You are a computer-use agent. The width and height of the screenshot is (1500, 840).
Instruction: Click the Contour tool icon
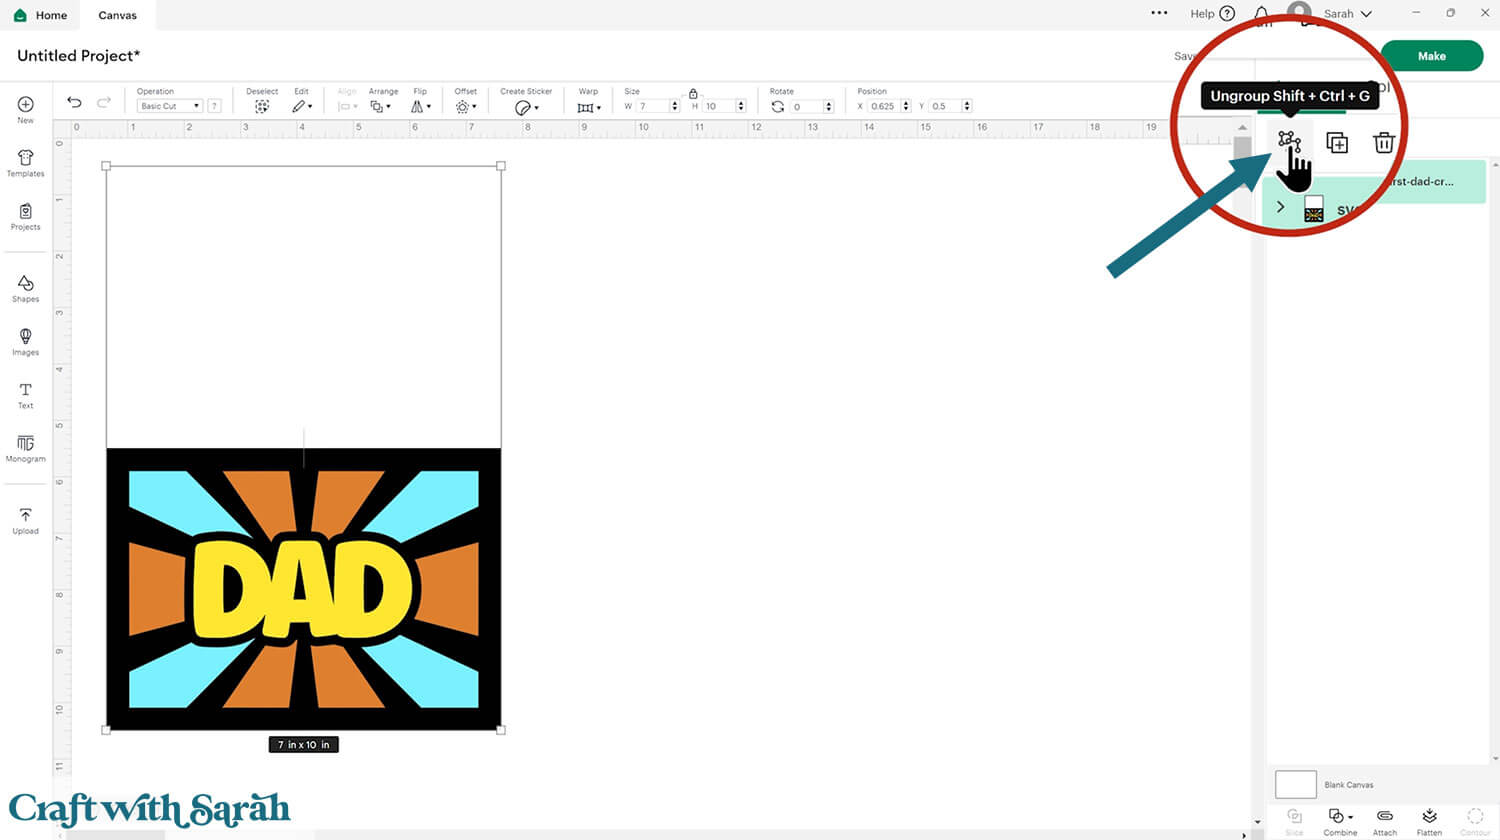point(1475,816)
